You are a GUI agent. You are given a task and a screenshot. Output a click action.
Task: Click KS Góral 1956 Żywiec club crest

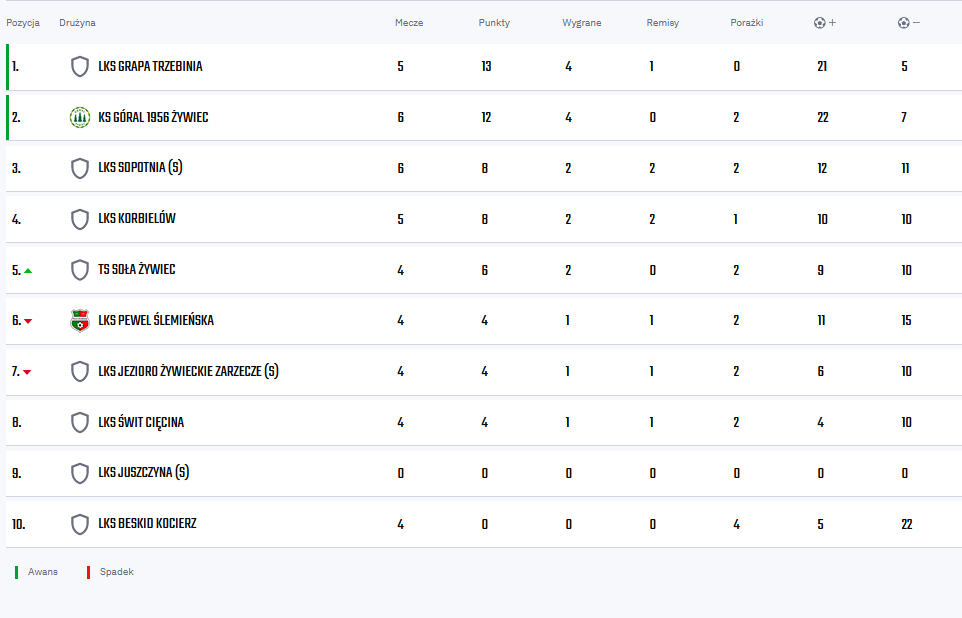pyautogui.click(x=80, y=117)
